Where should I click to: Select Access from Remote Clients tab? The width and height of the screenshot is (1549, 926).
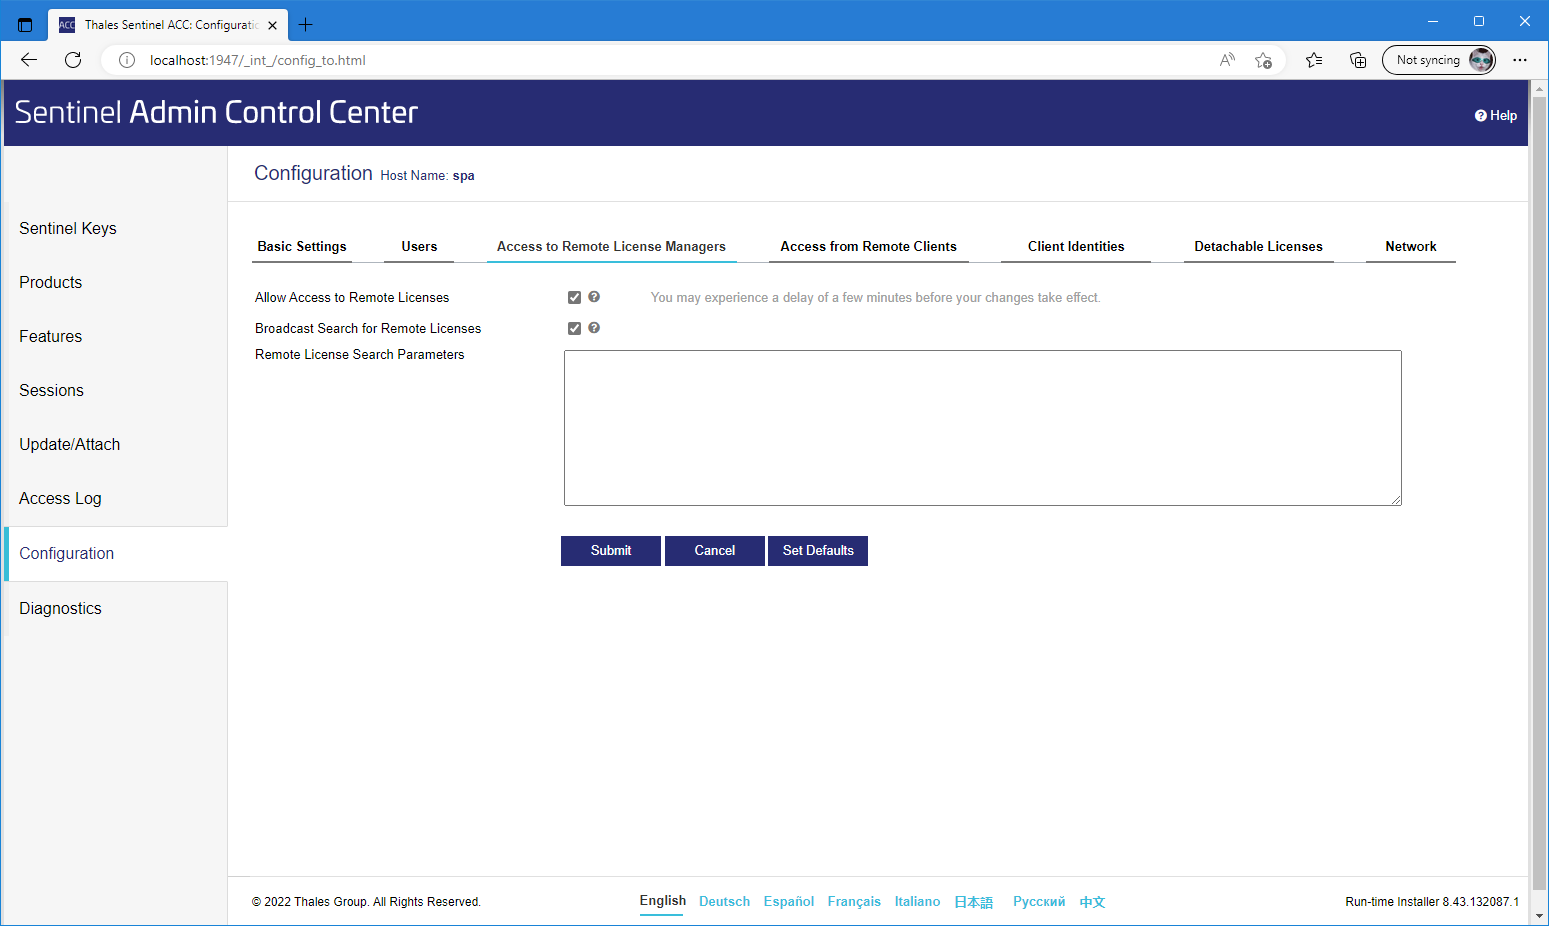[x=868, y=247]
